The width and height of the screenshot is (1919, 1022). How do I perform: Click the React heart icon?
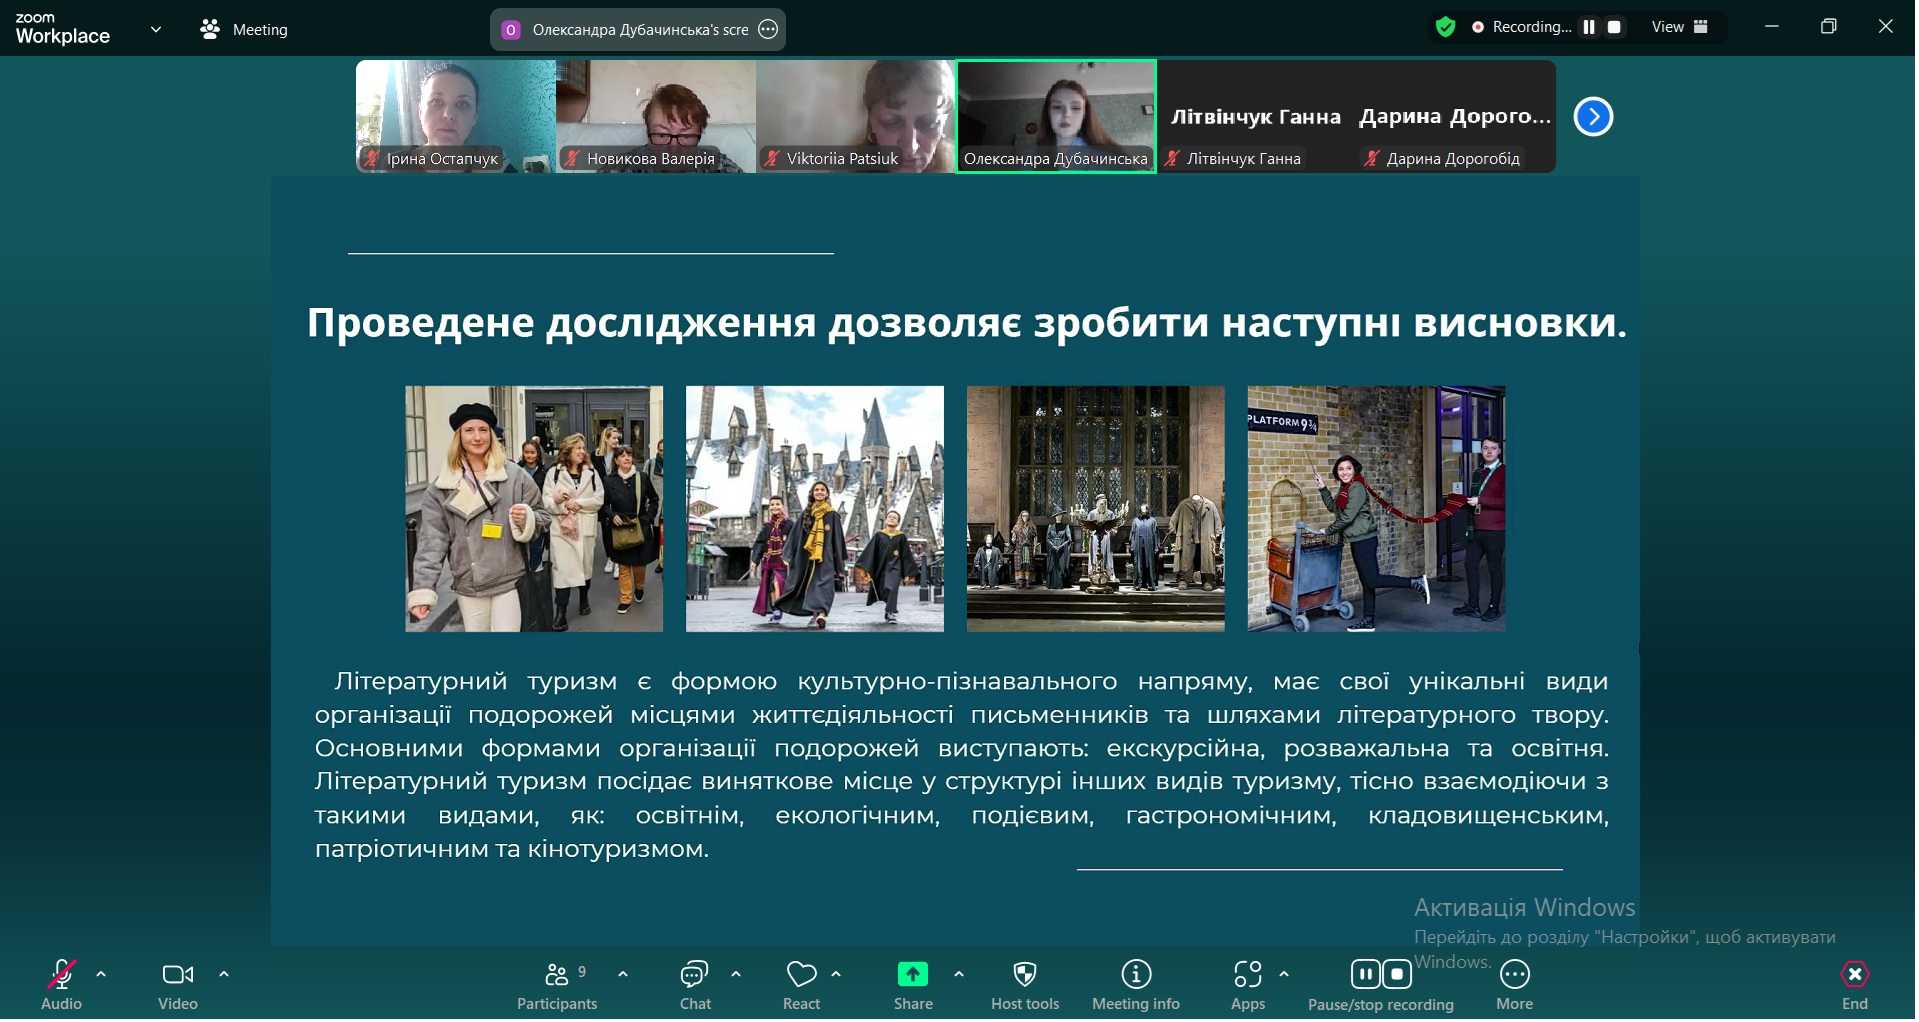[x=801, y=976]
